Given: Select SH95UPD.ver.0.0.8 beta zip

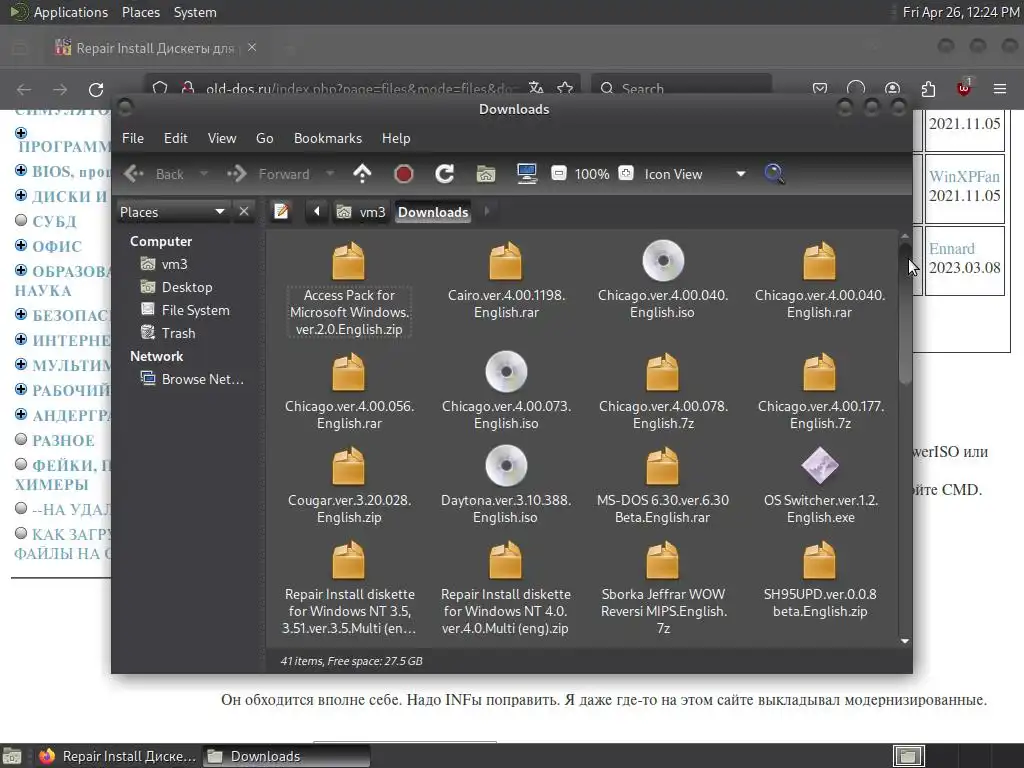Looking at the screenshot, I should (820, 579).
